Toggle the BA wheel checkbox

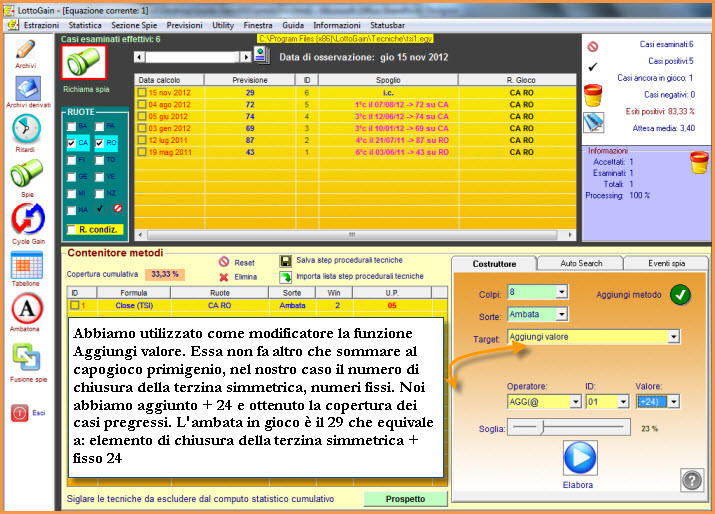click(x=72, y=126)
